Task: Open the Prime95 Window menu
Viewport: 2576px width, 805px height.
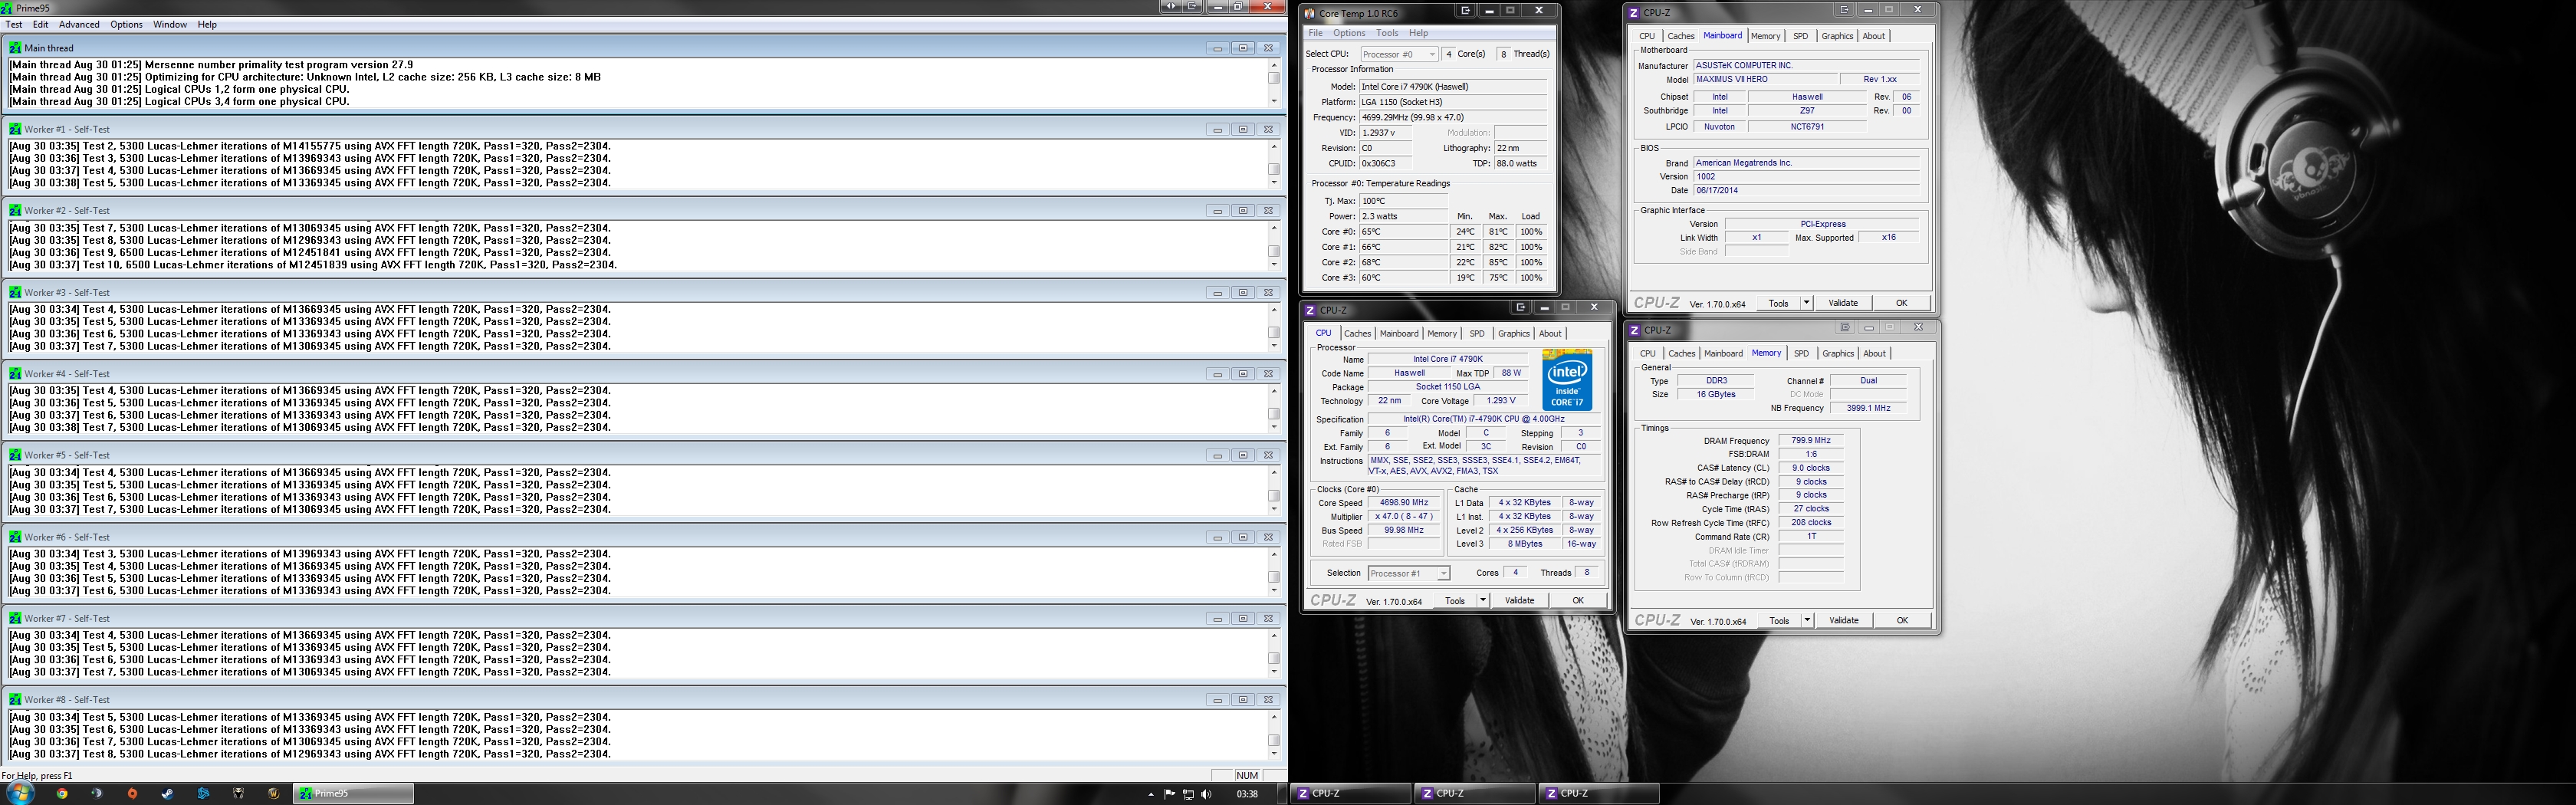Action: tap(170, 24)
